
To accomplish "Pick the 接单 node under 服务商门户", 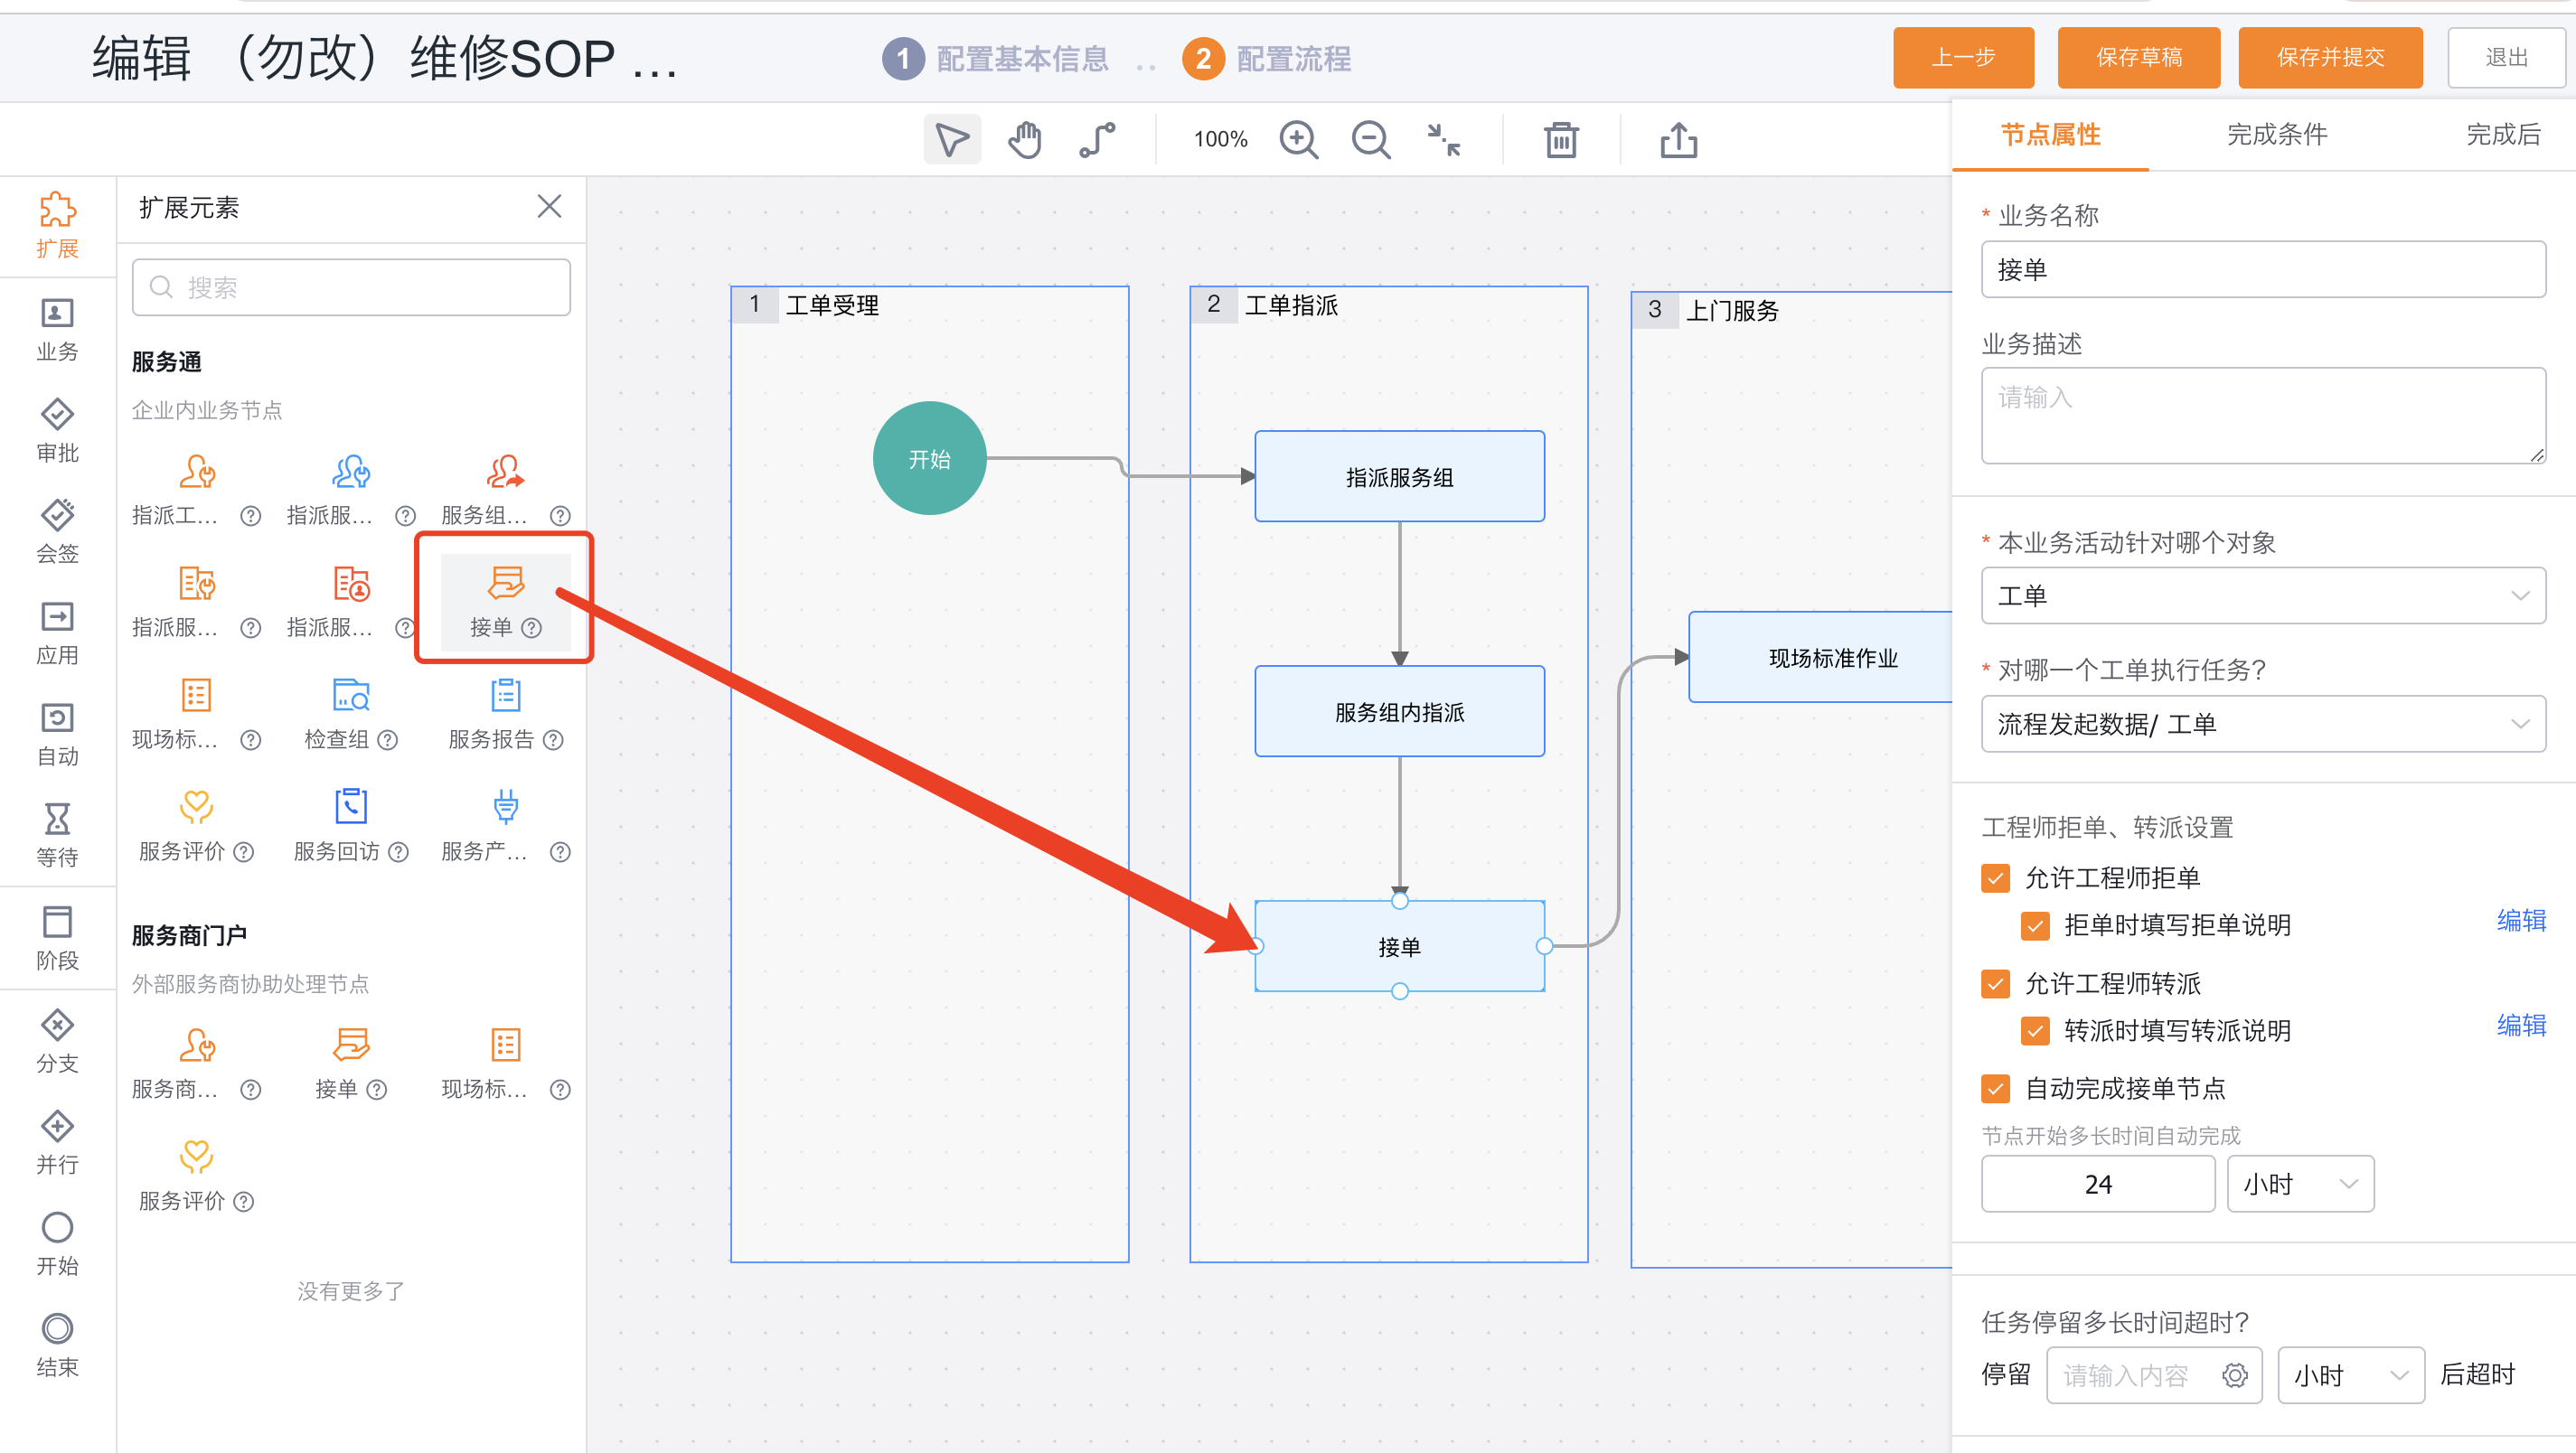I will 351,1045.
